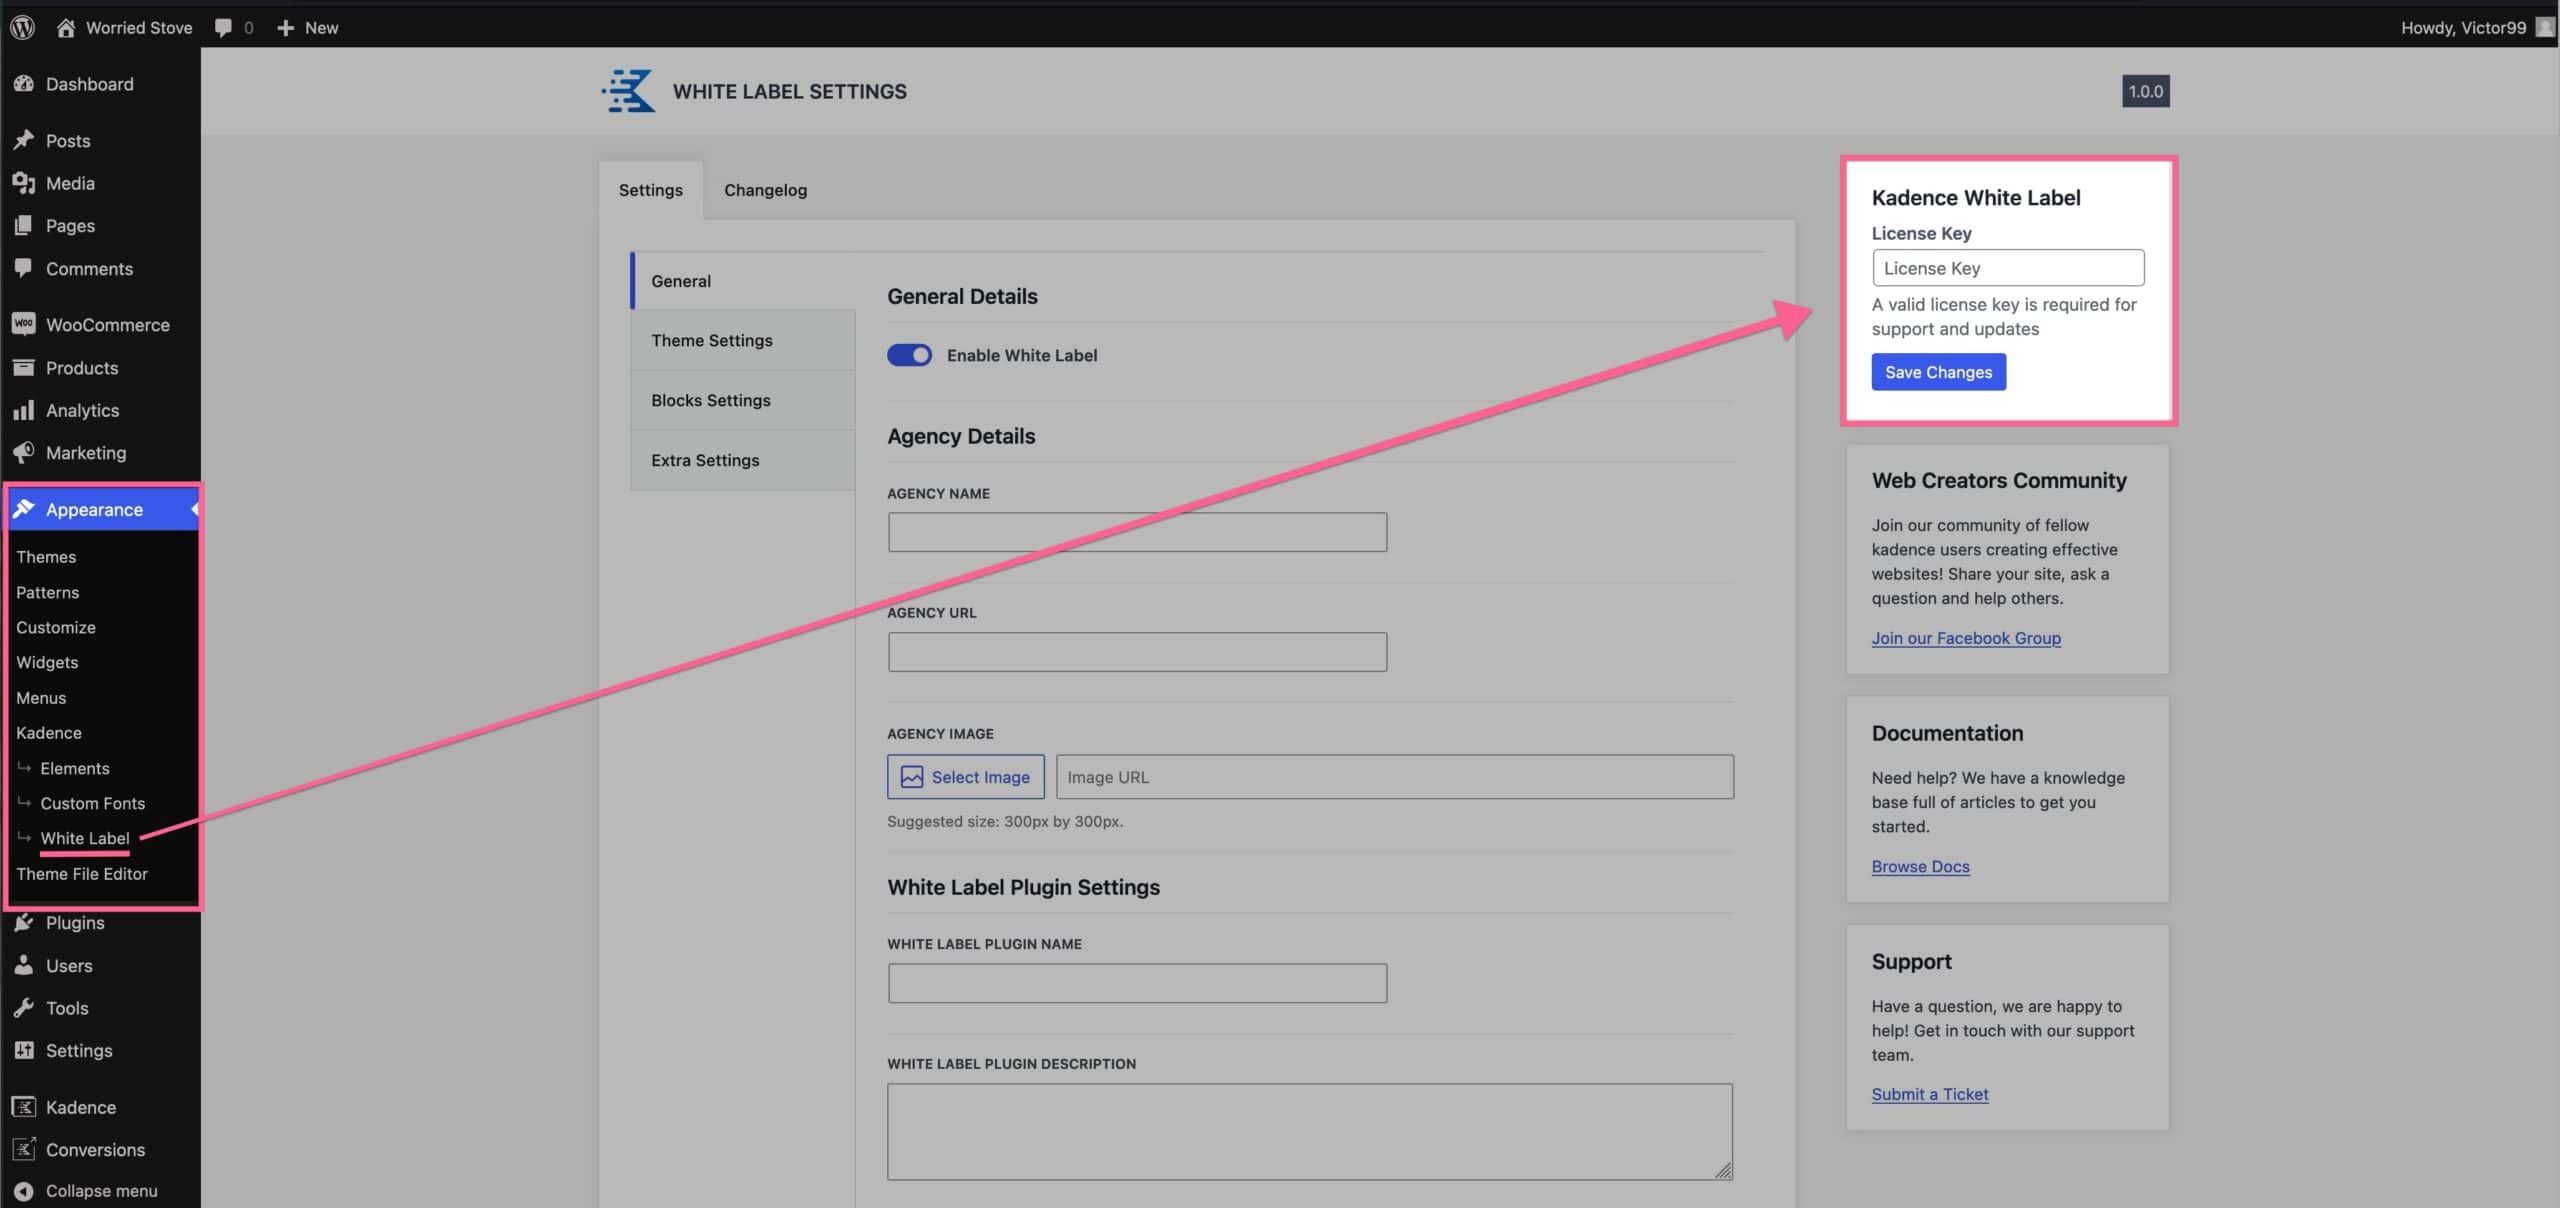Open Patterns under Appearance

47,592
